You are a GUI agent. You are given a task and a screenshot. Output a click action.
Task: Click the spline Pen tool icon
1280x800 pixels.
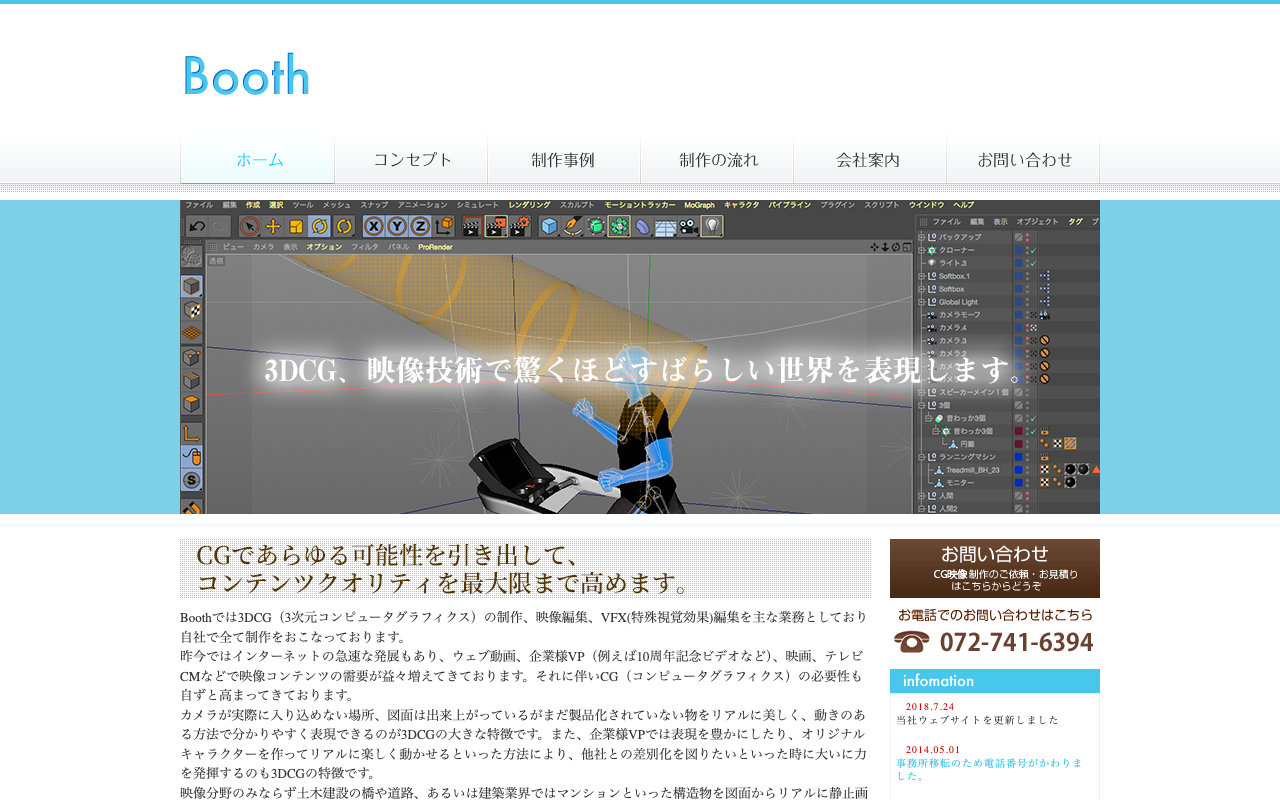click(572, 226)
